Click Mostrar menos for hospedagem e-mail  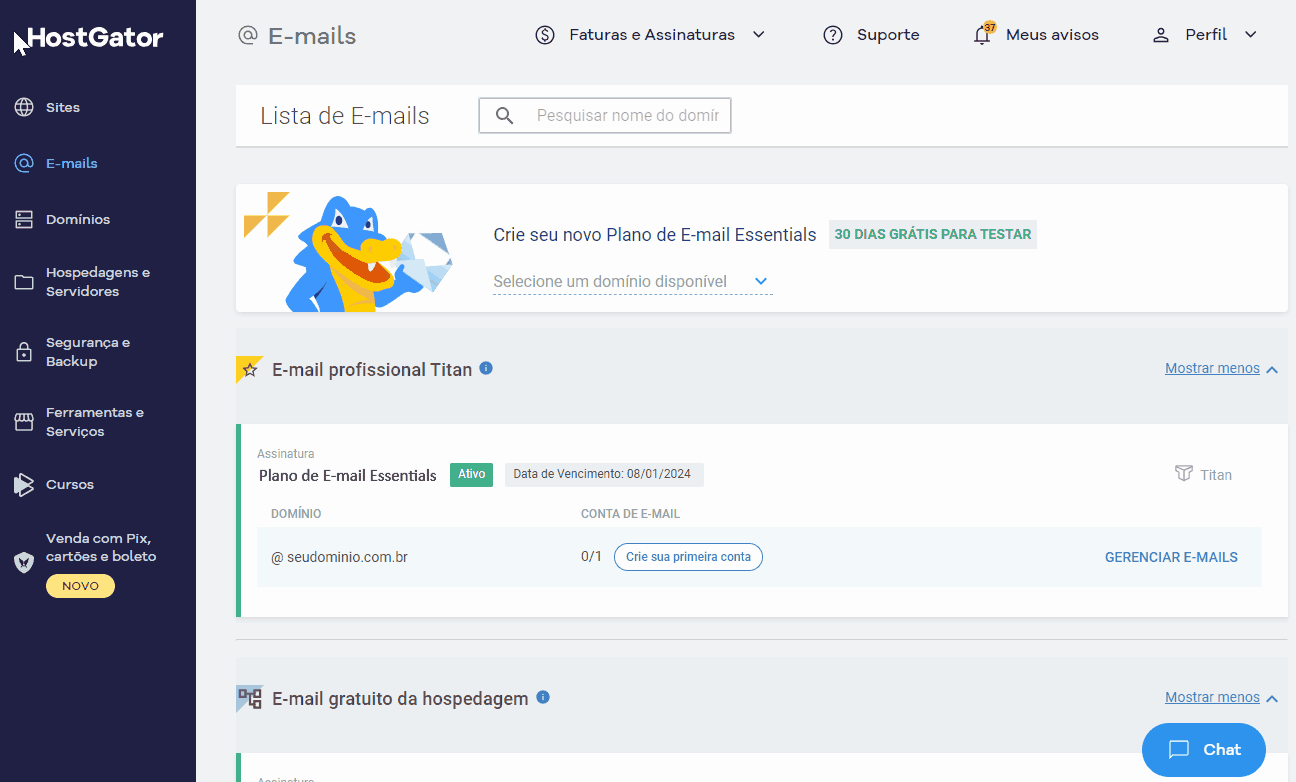pyautogui.click(x=1212, y=698)
